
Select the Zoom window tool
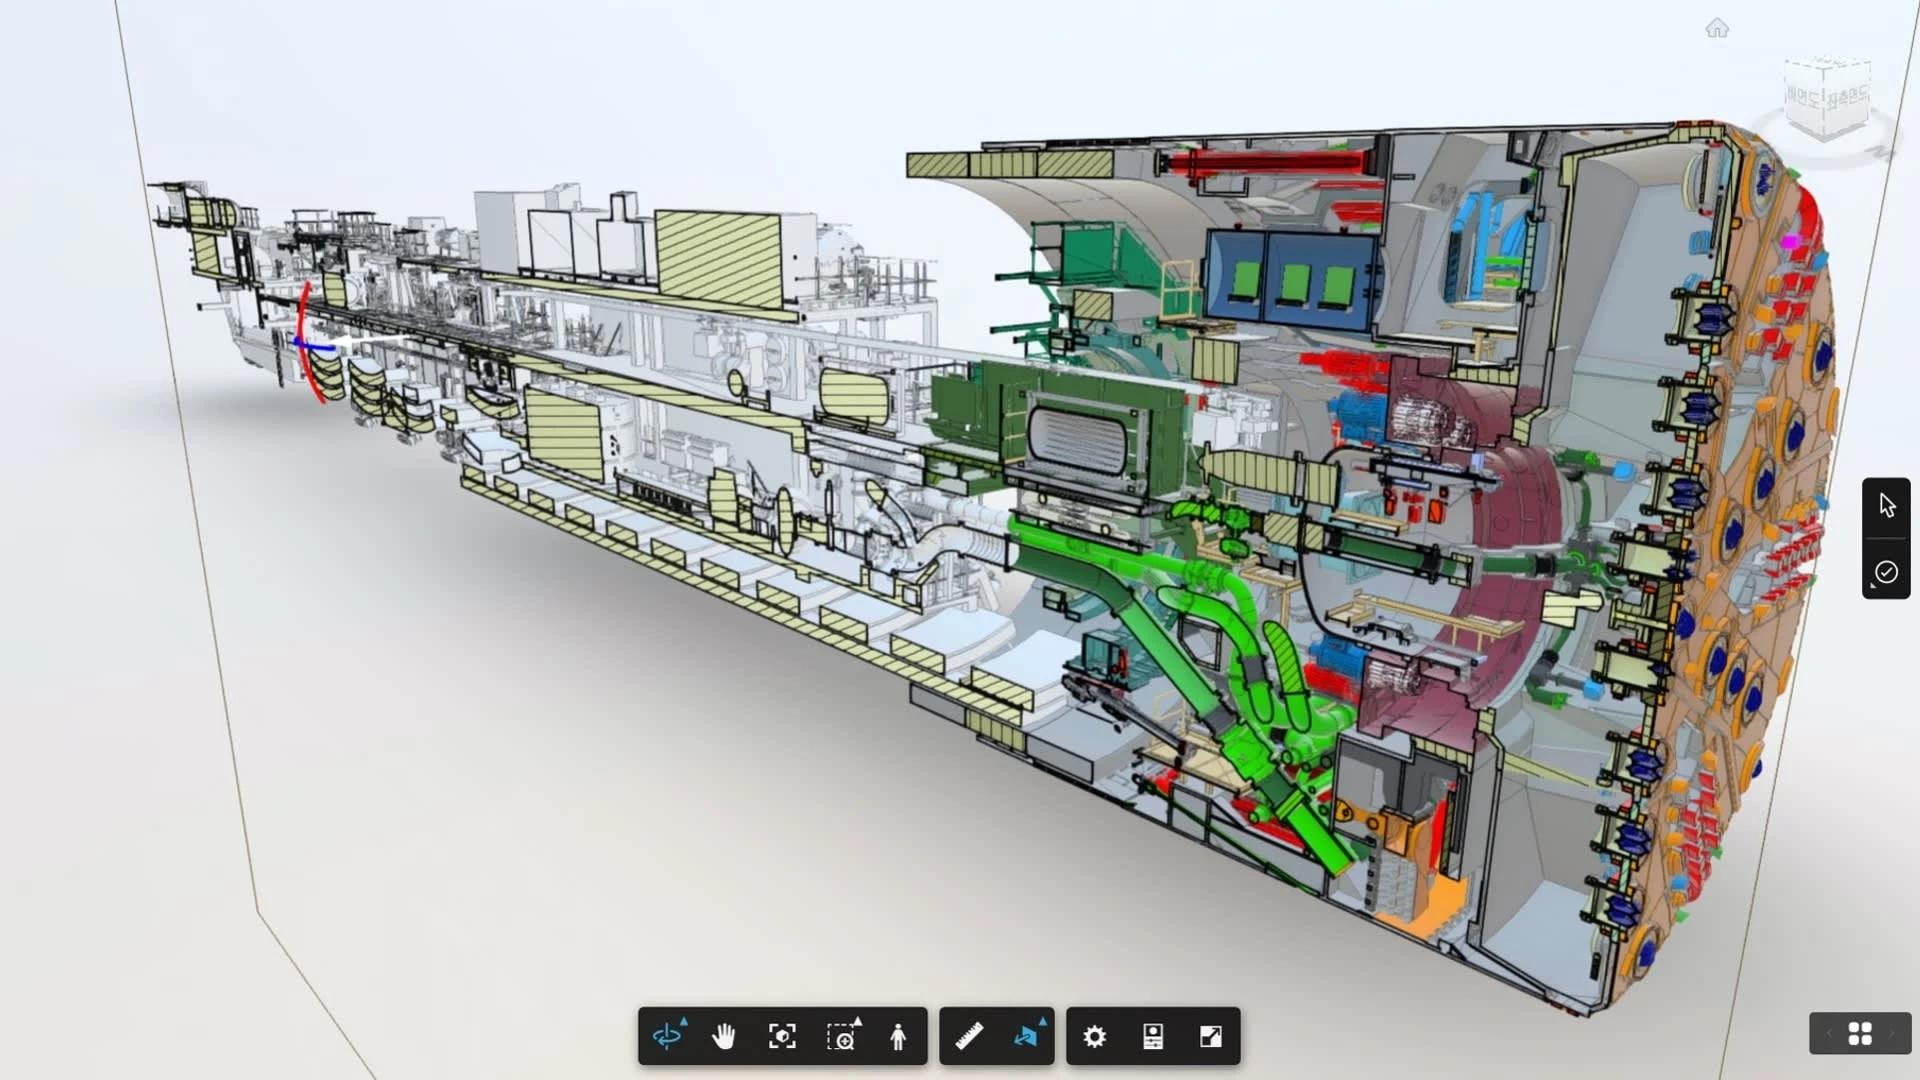(841, 1038)
